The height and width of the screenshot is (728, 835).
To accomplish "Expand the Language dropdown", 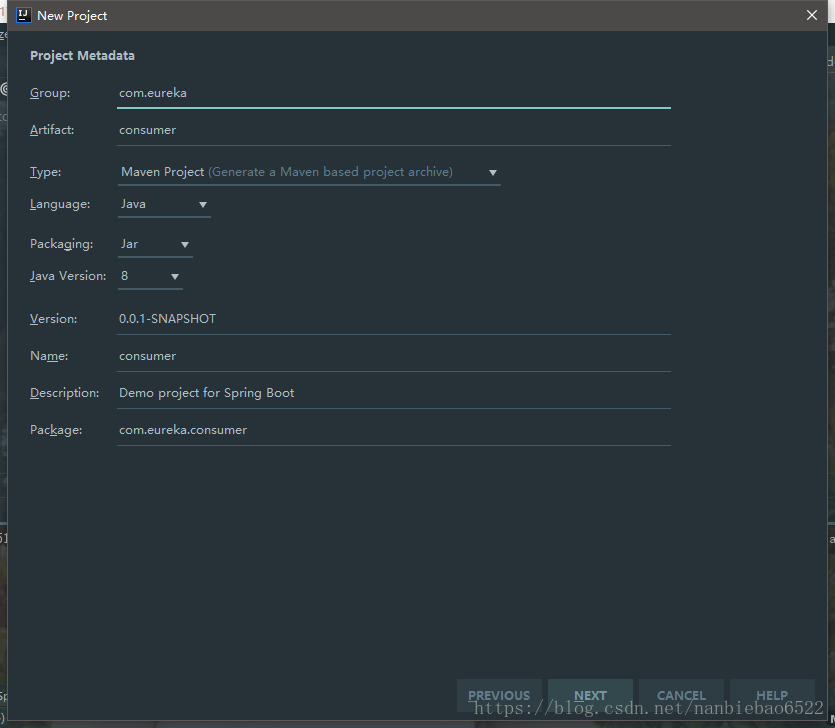I will [163, 204].
